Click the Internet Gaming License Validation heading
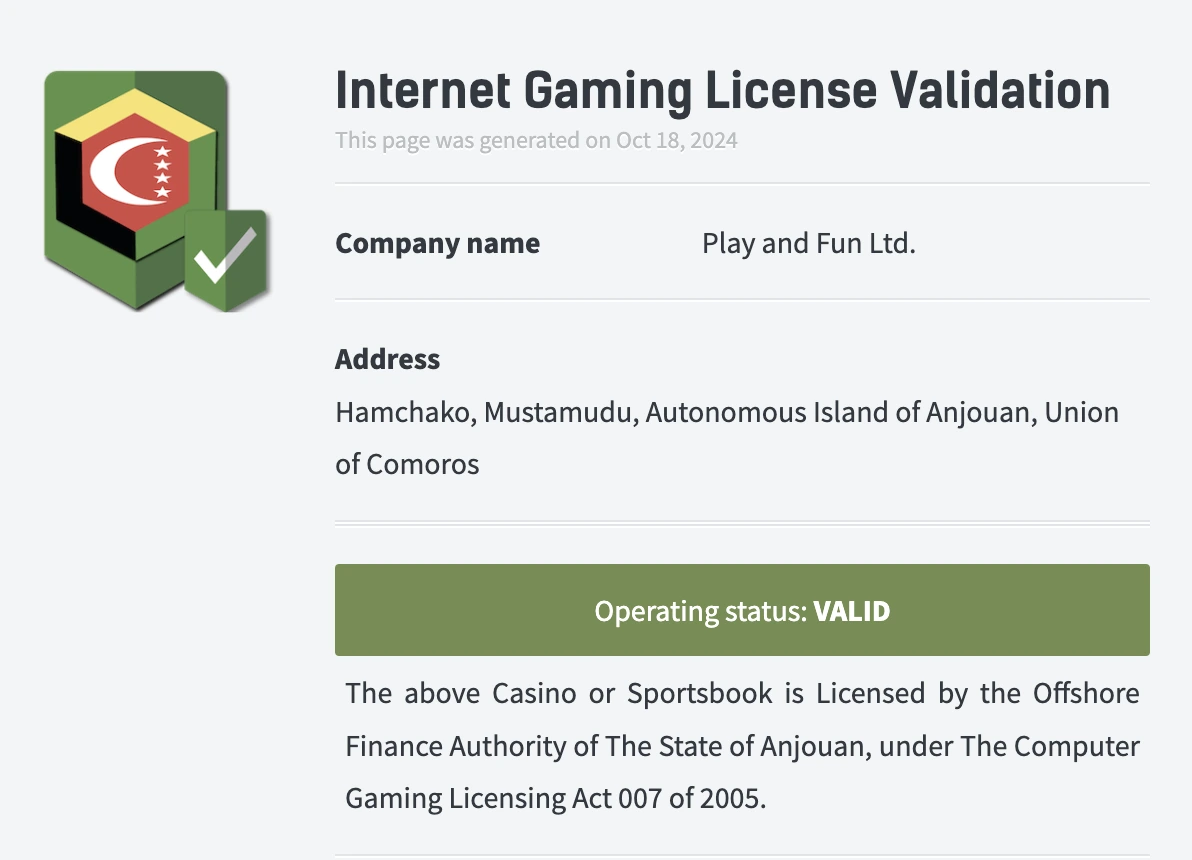 (722, 90)
